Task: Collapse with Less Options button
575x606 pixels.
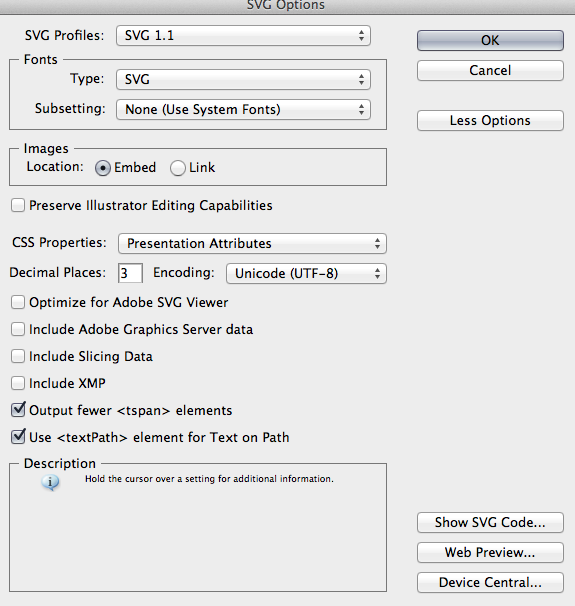Action: (490, 121)
